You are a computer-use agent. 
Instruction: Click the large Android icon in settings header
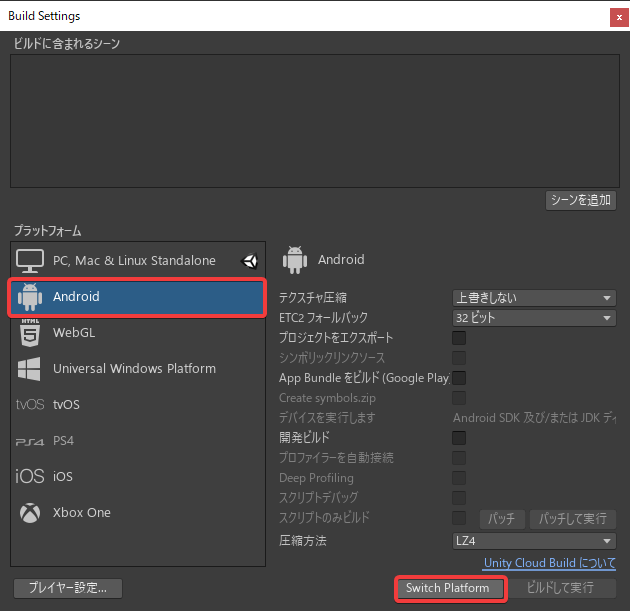[295, 260]
